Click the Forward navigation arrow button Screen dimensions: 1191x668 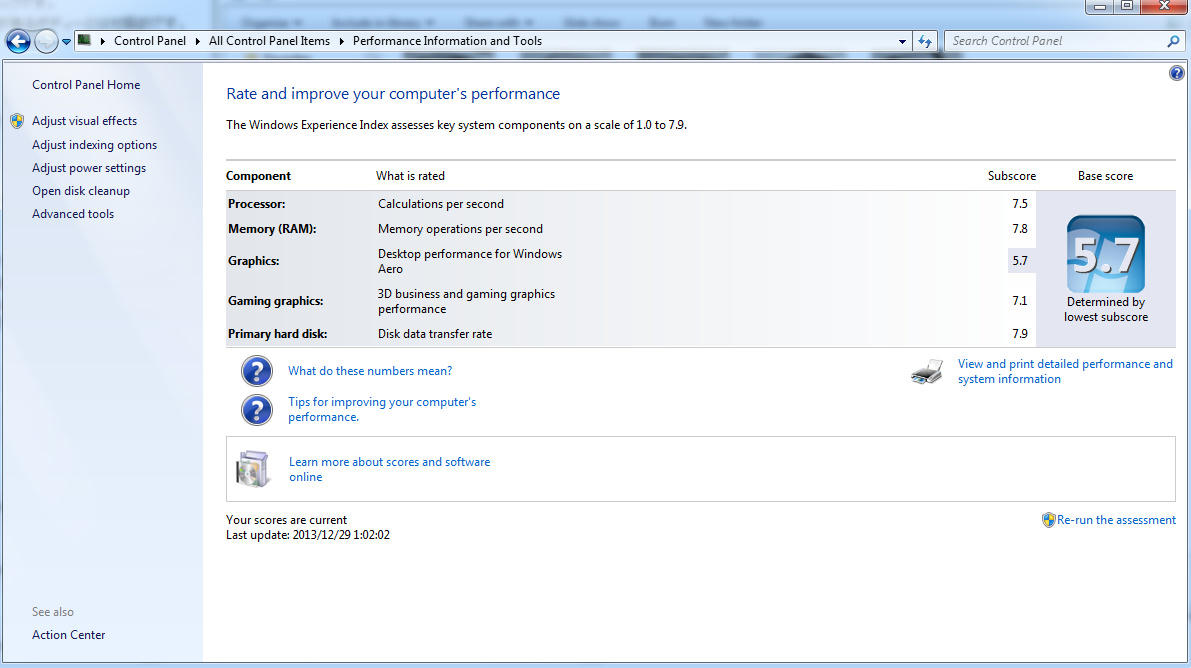tap(46, 41)
